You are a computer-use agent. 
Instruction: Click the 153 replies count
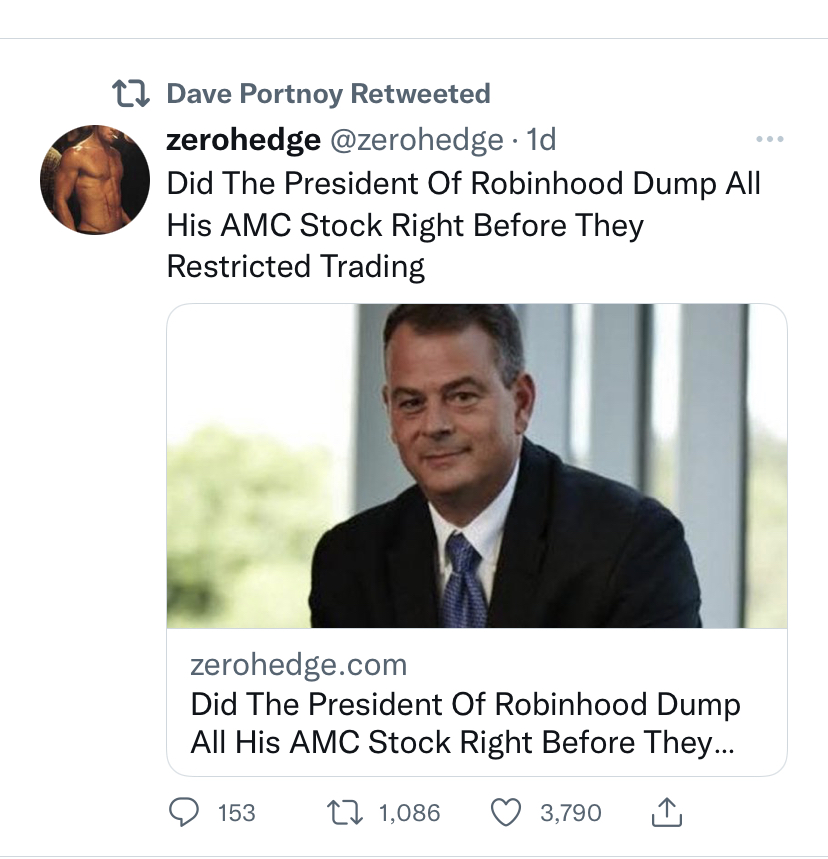pyautogui.click(x=236, y=813)
